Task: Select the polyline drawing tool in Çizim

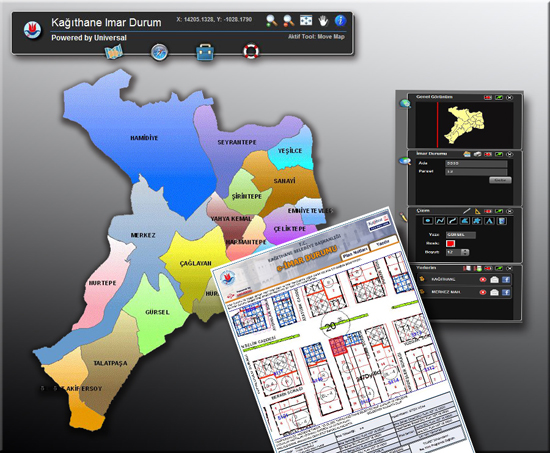Action: (x=440, y=221)
